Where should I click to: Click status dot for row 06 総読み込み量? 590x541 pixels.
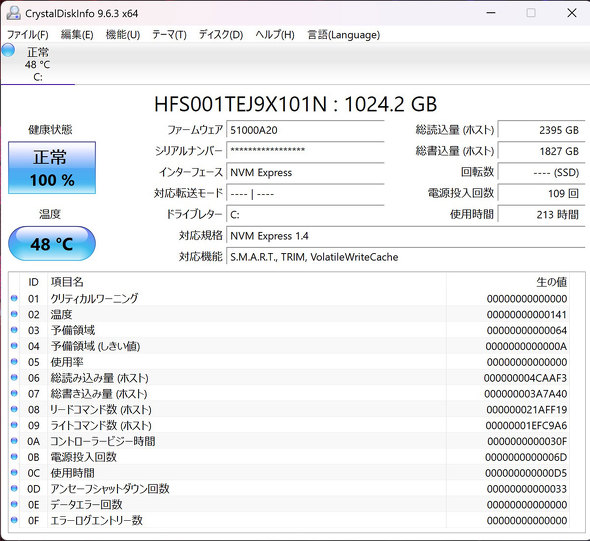[14, 377]
